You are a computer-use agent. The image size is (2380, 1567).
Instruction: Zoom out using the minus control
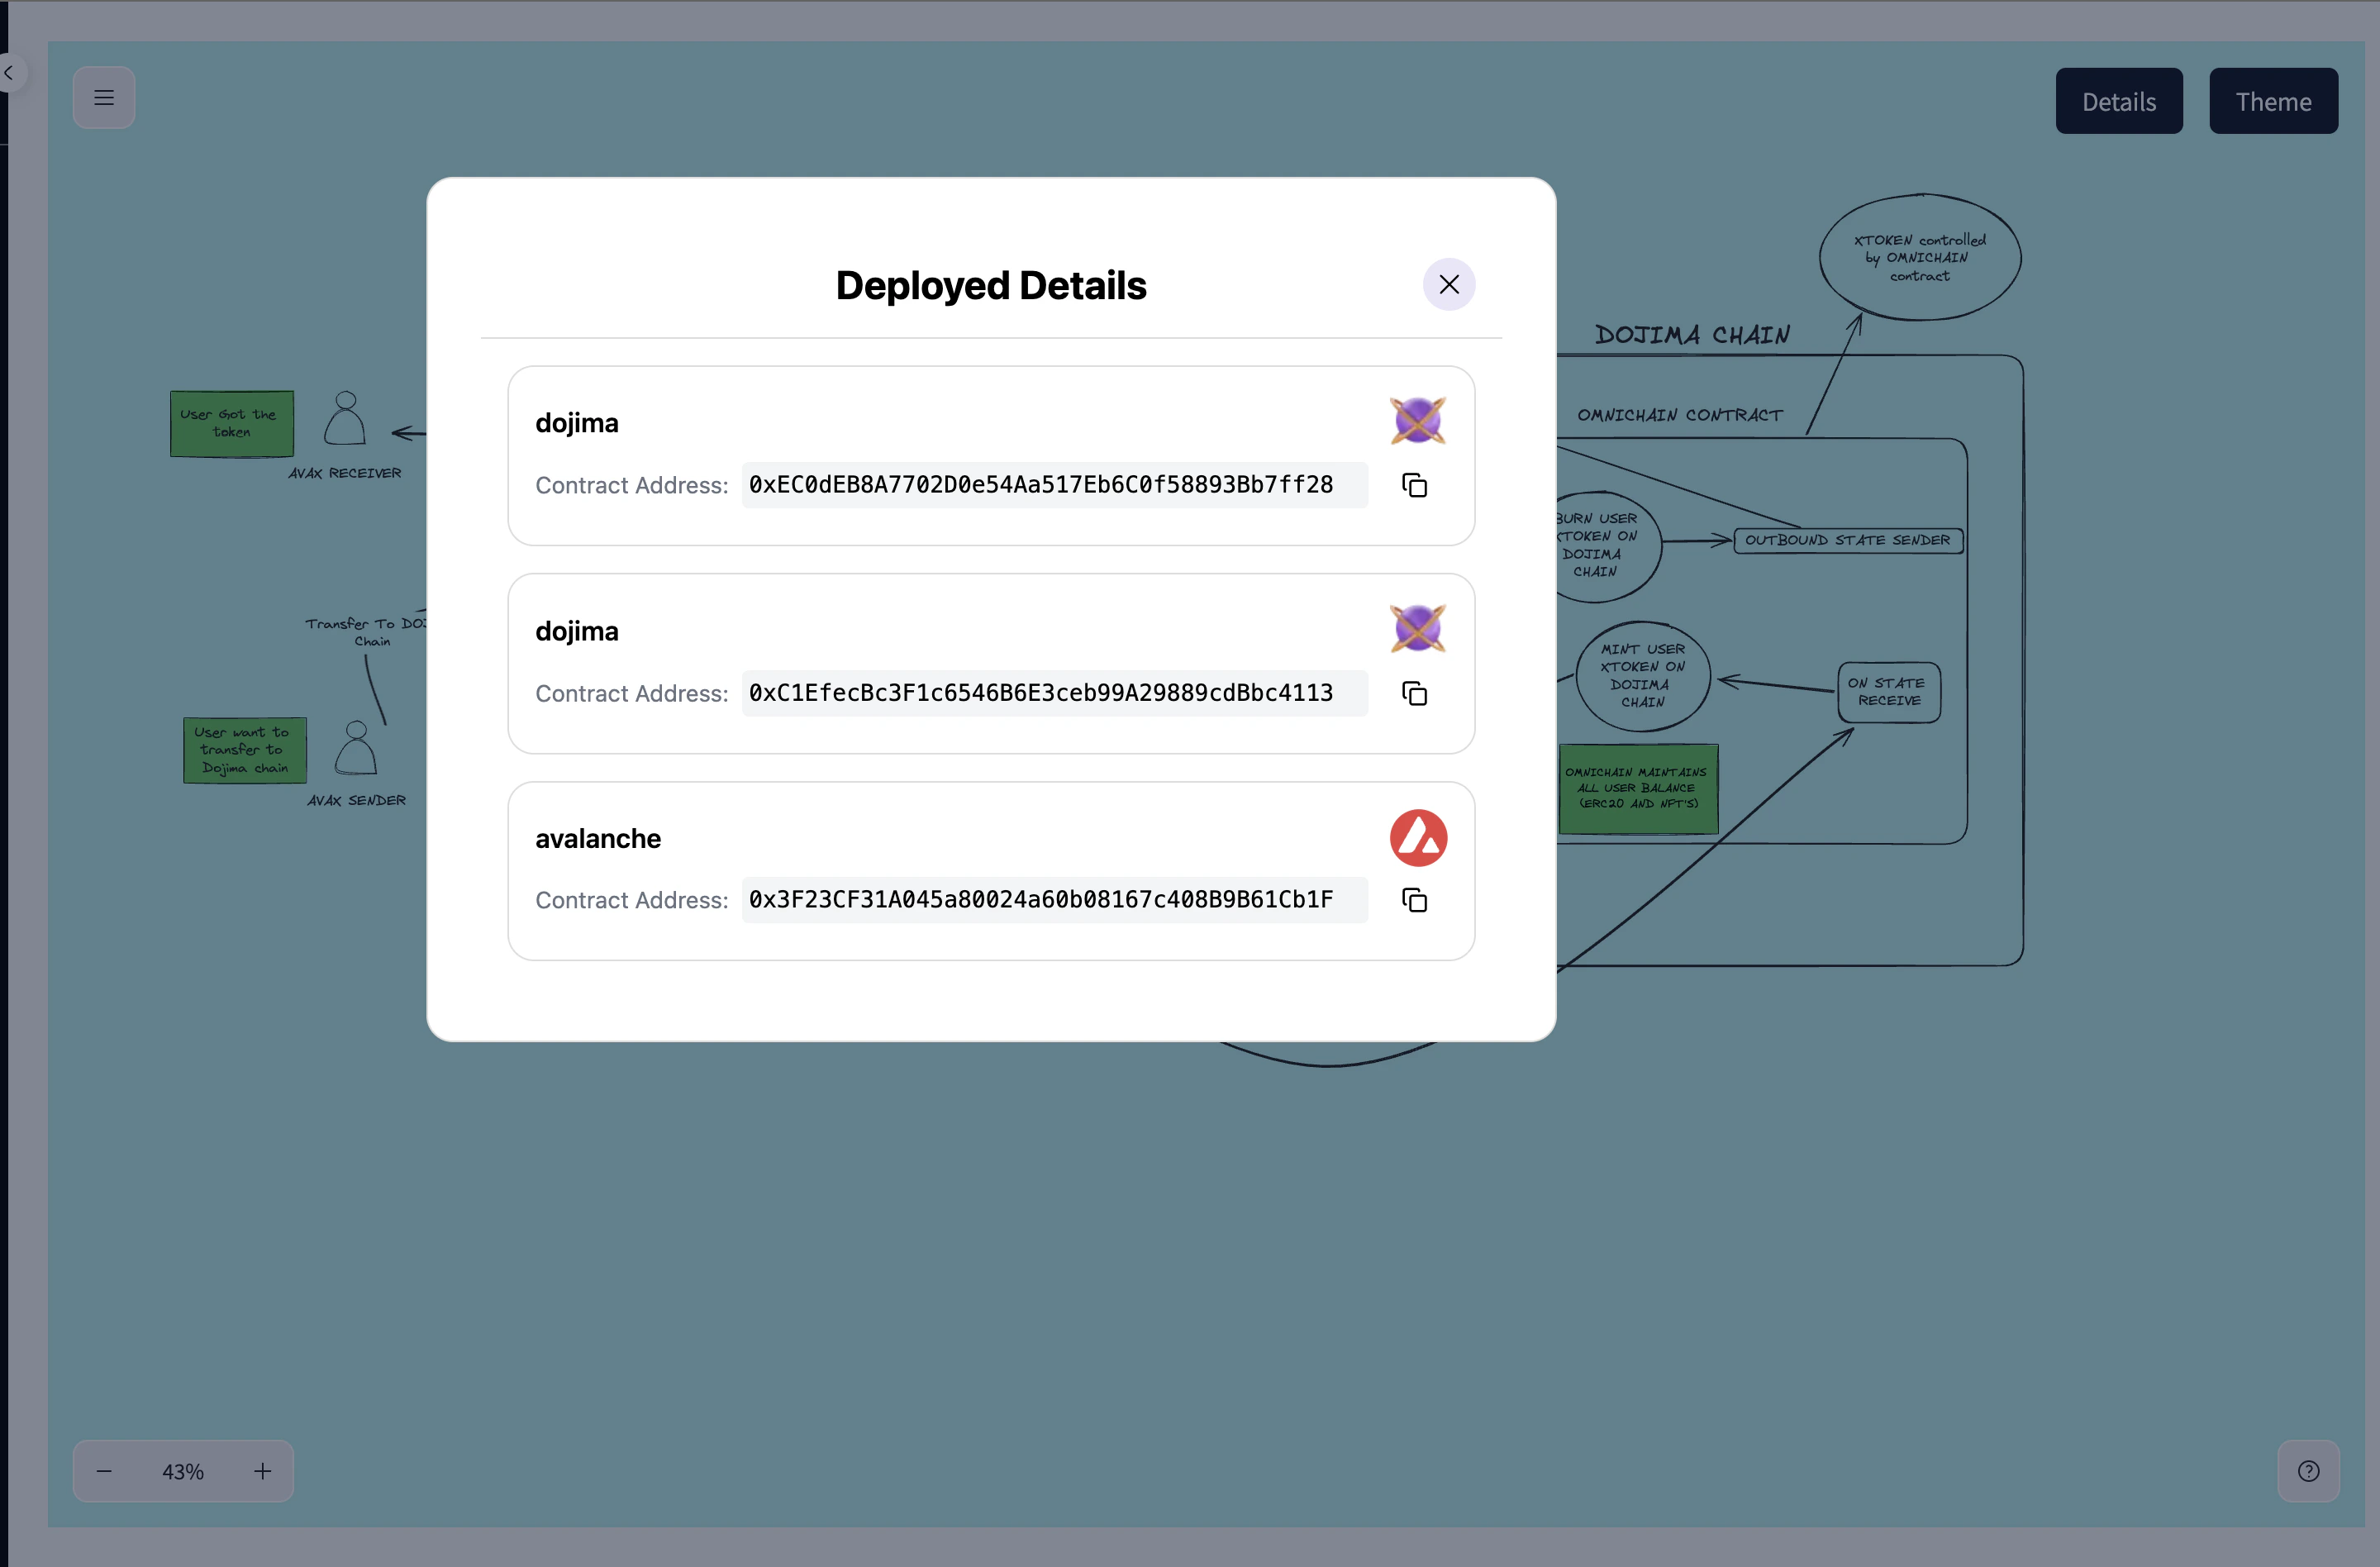[x=103, y=1470]
